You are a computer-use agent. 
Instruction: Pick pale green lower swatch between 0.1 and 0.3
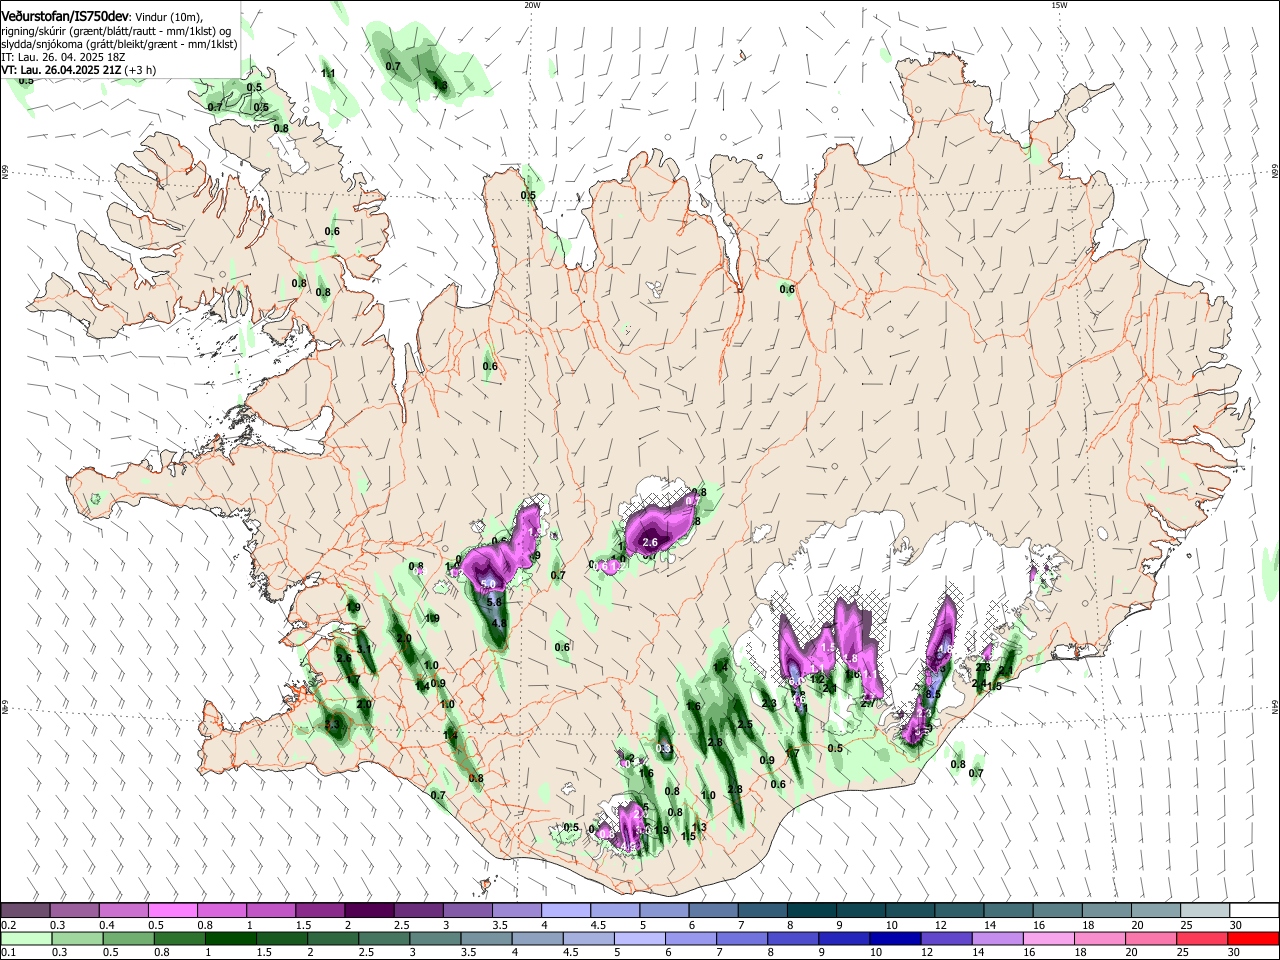(25, 938)
